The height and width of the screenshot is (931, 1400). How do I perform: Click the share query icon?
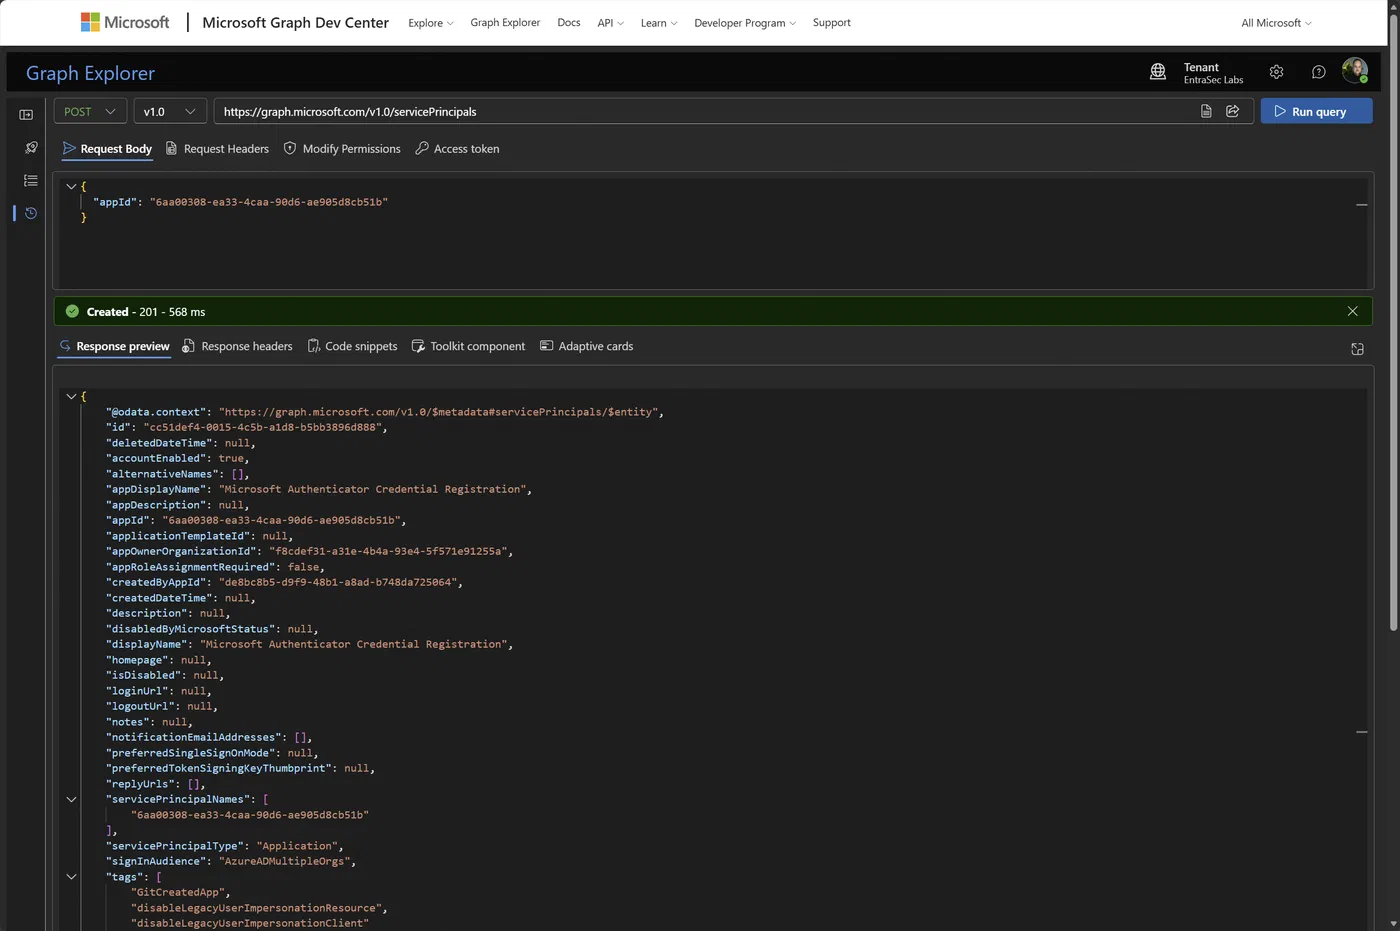1233,111
